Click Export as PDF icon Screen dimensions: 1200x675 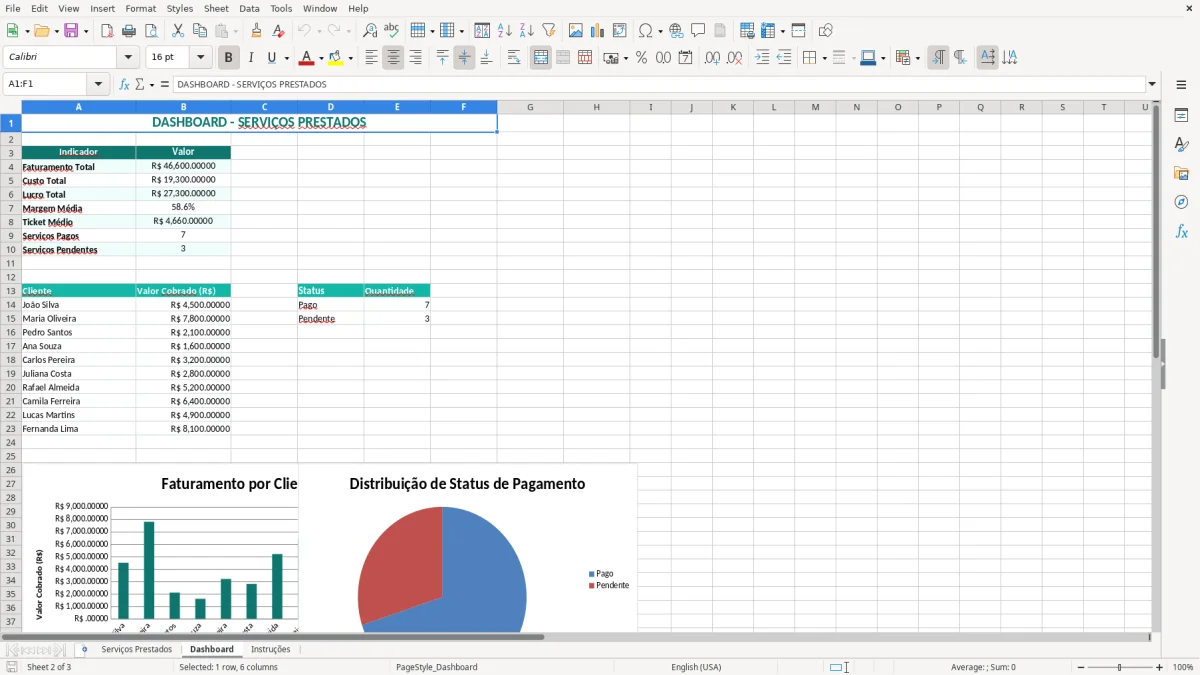pyautogui.click(x=107, y=31)
